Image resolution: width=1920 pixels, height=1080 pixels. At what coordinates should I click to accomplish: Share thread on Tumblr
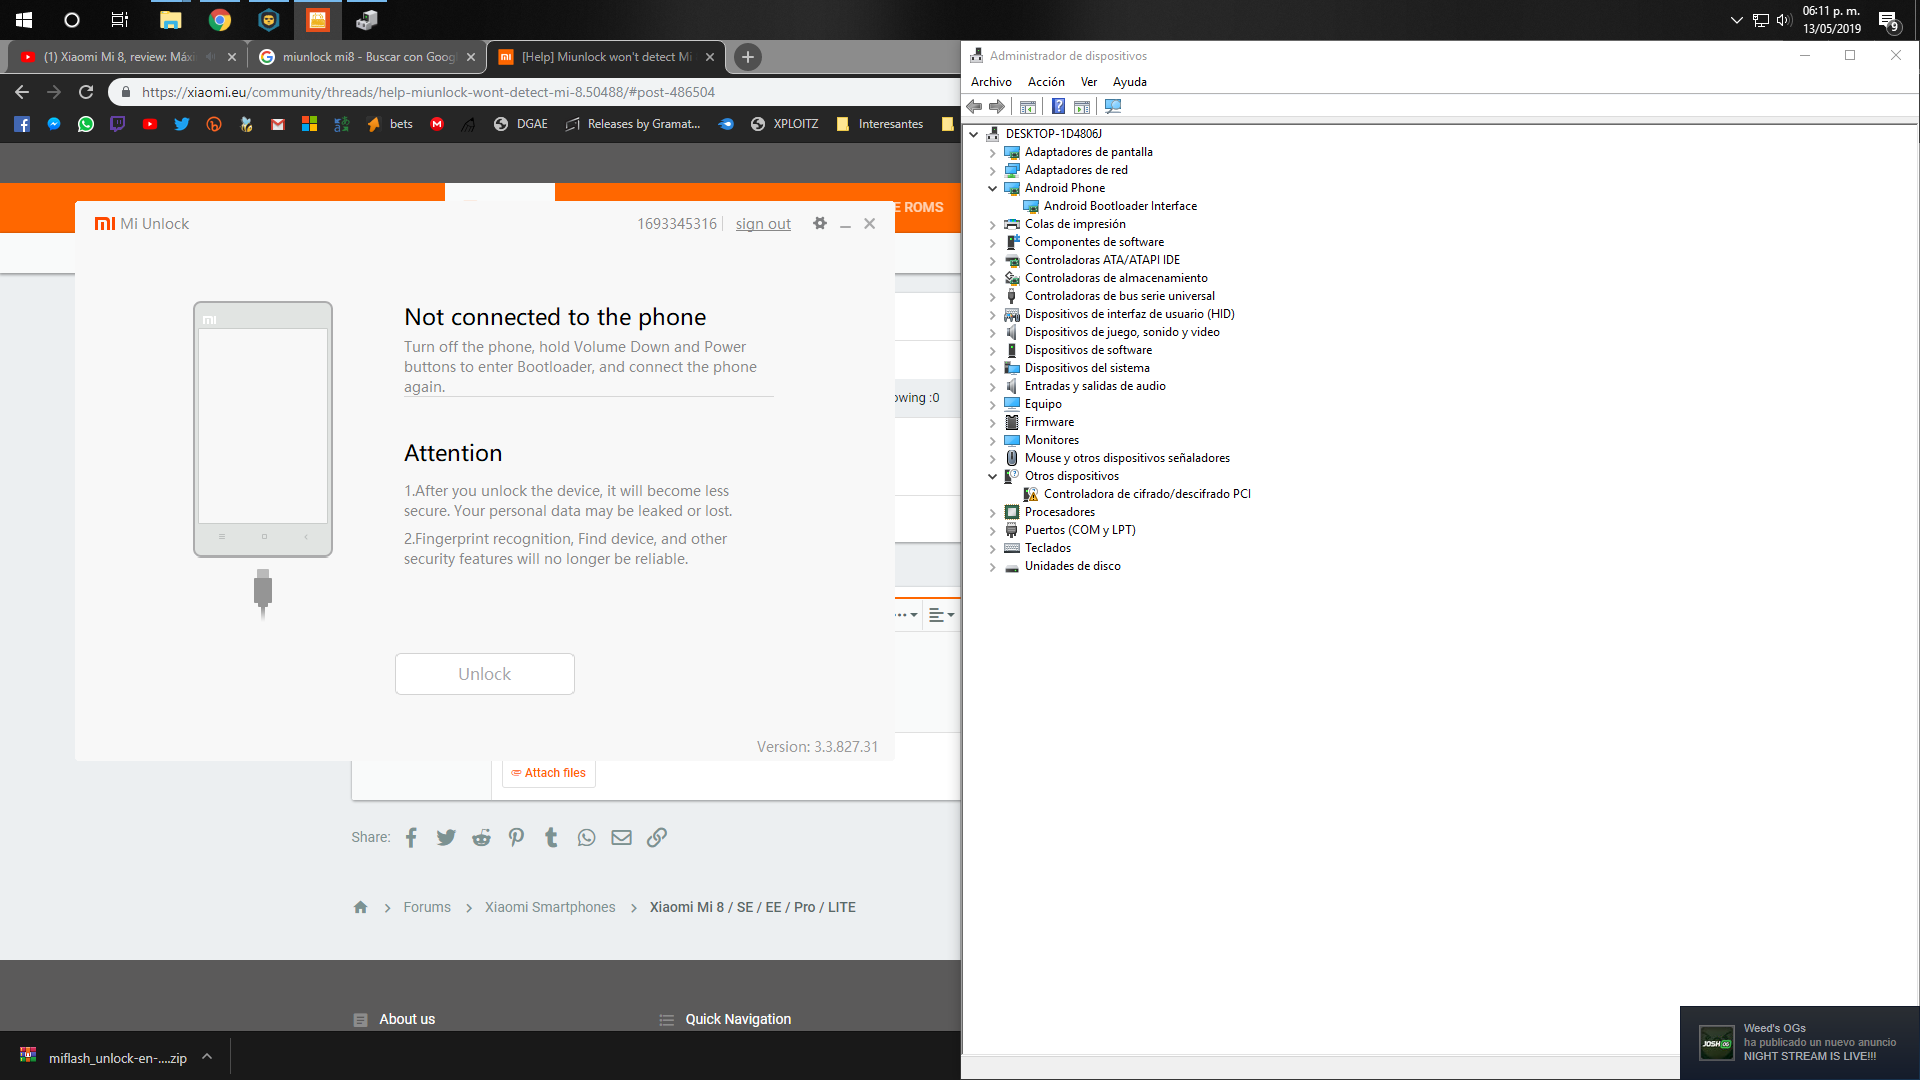point(551,838)
